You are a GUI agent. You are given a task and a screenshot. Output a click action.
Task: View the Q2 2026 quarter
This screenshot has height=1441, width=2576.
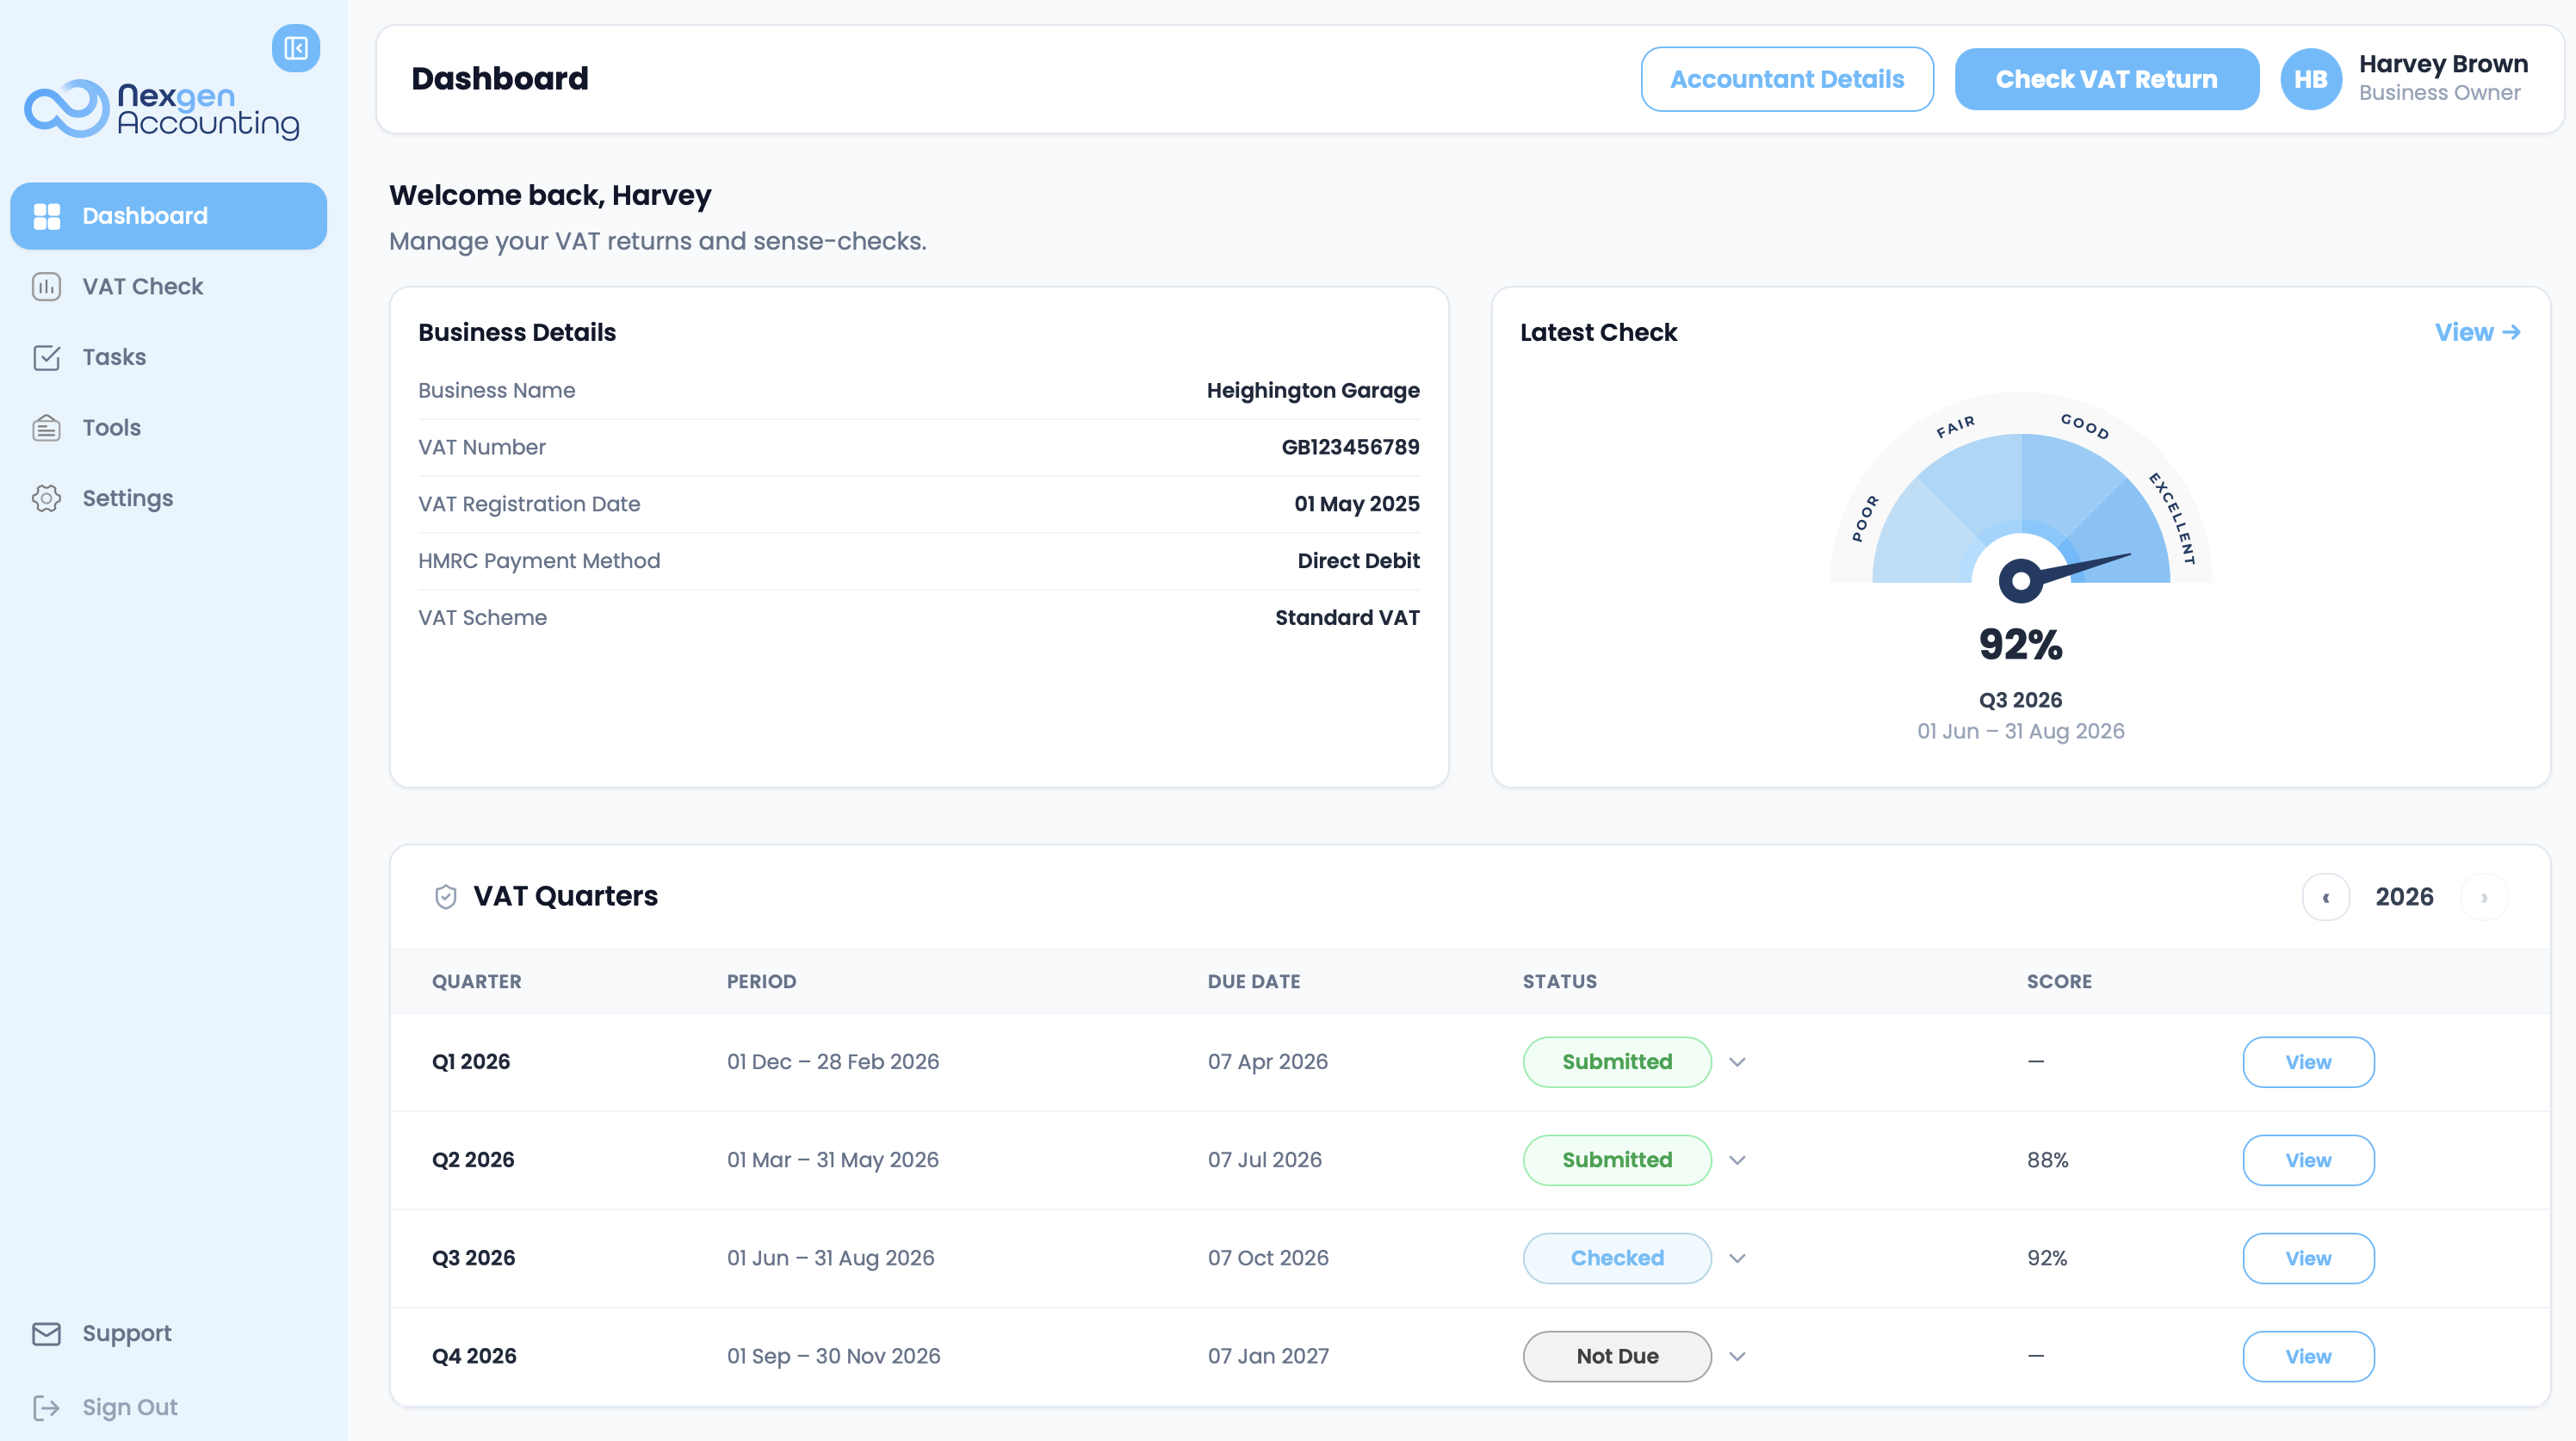pyautogui.click(x=2308, y=1160)
